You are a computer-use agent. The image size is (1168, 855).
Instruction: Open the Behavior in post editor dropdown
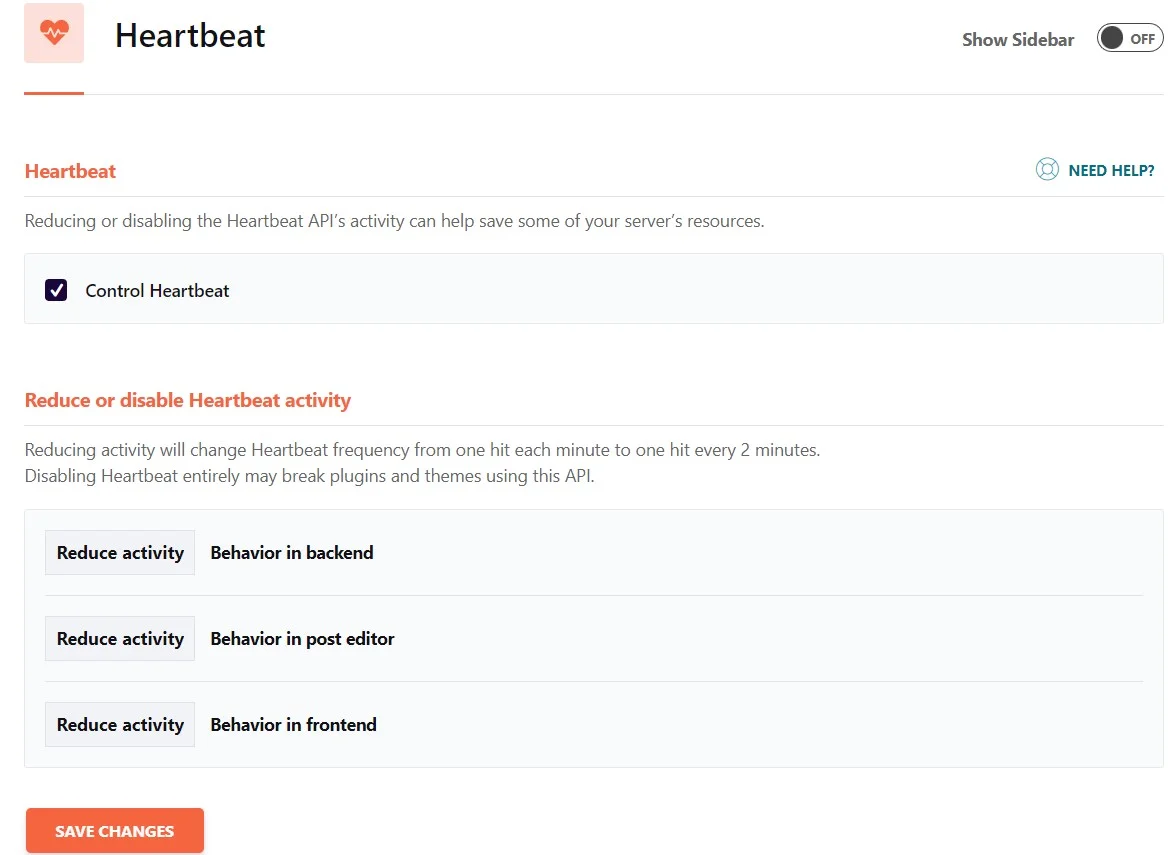click(x=120, y=638)
